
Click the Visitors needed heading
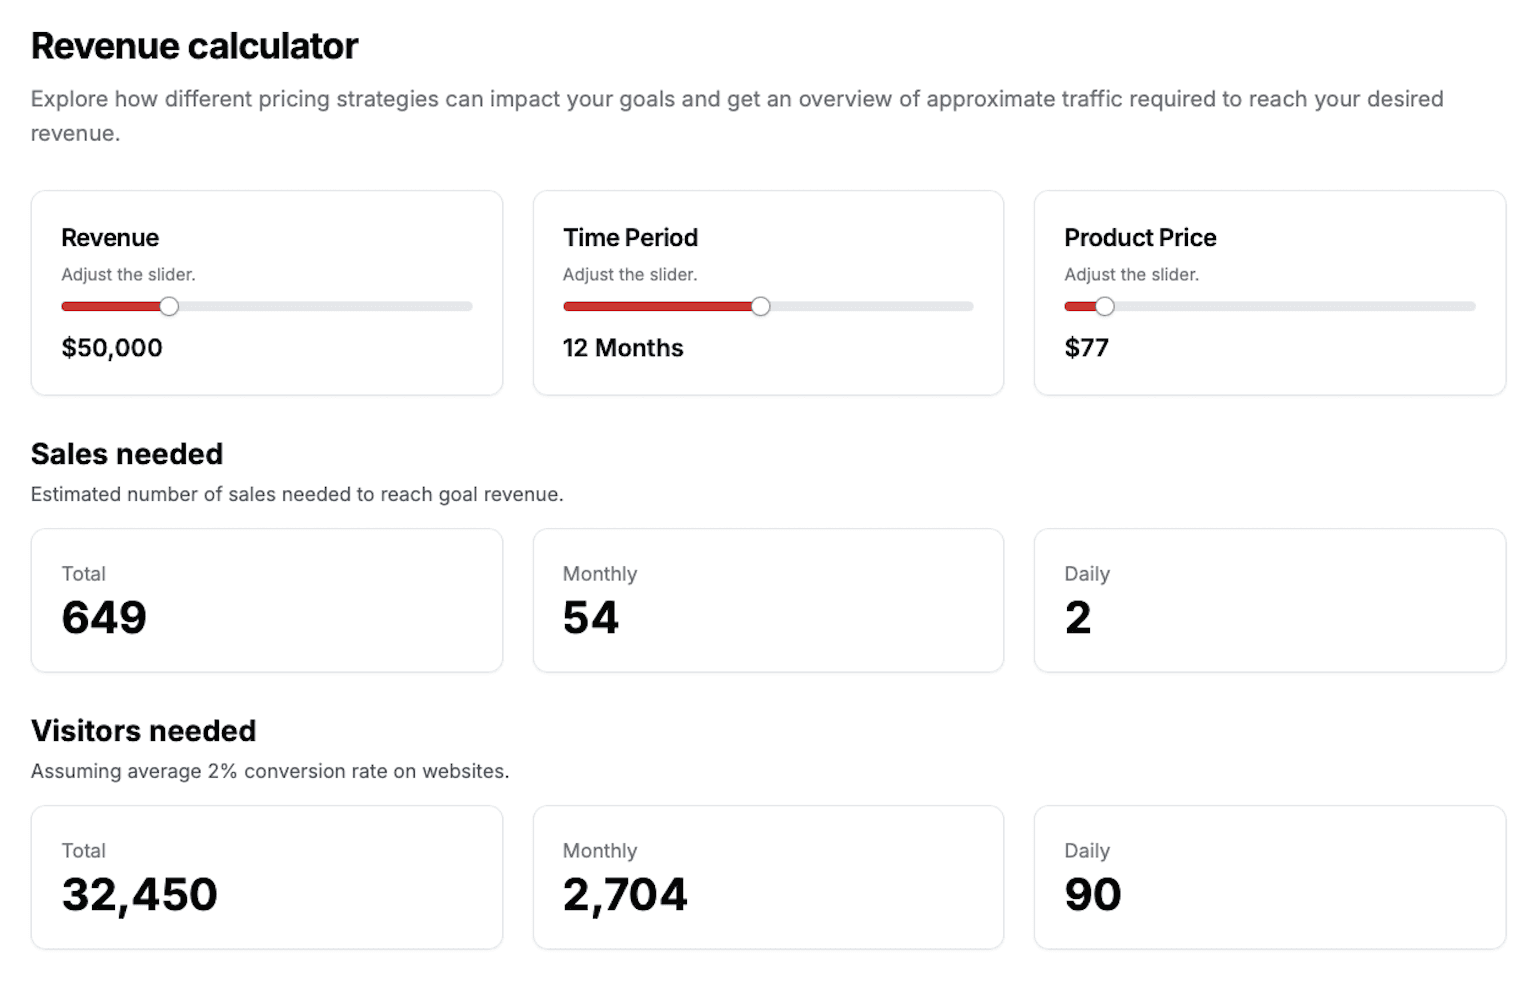click(x=143, y=731)
